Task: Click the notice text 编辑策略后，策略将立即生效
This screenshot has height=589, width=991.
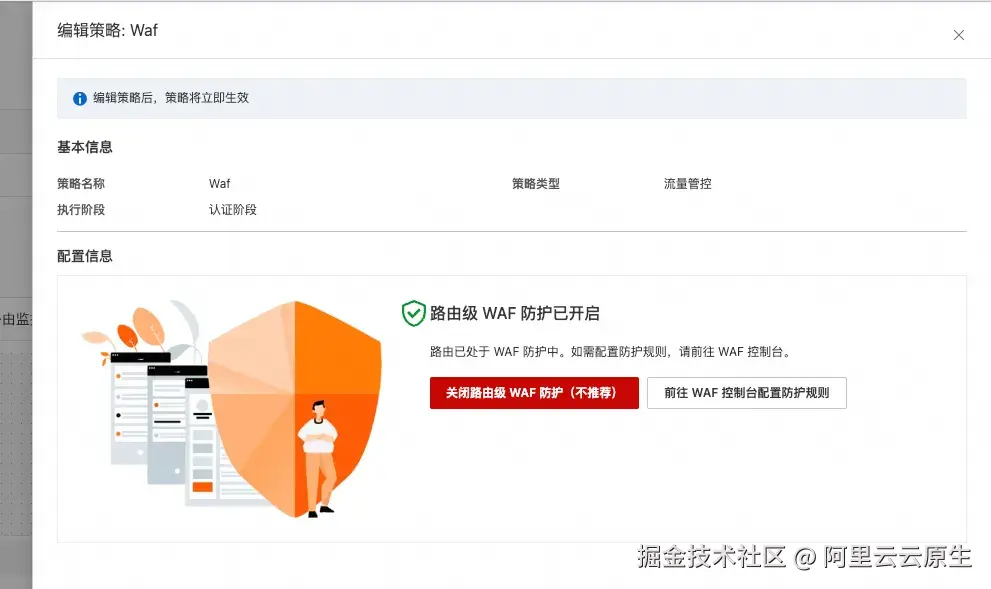Action: [171, 98]
